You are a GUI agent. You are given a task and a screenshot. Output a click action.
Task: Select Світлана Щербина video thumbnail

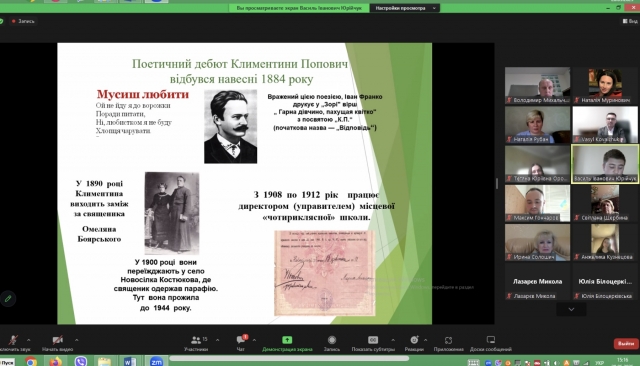pos(605,203)
